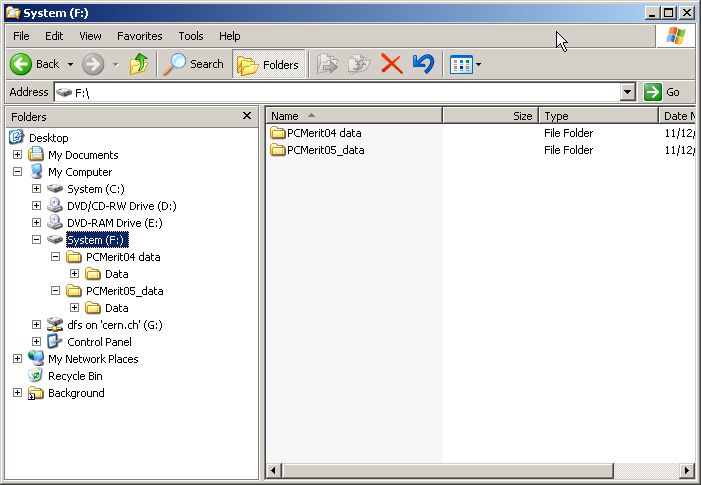
Task: Click the greyed Forward arrow button
Action: (x=93, y=64)
